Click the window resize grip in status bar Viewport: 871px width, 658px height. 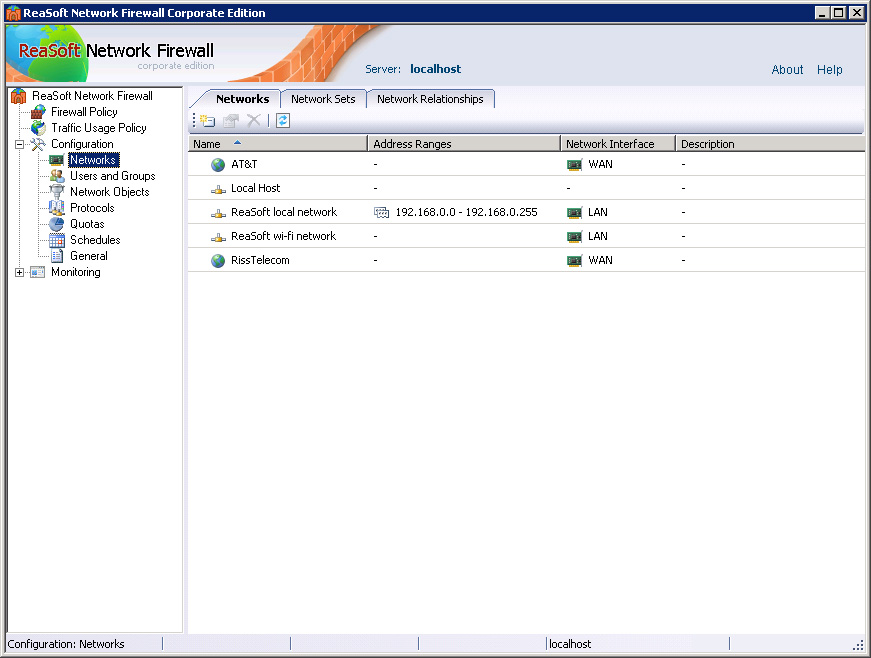pos(858,645)
